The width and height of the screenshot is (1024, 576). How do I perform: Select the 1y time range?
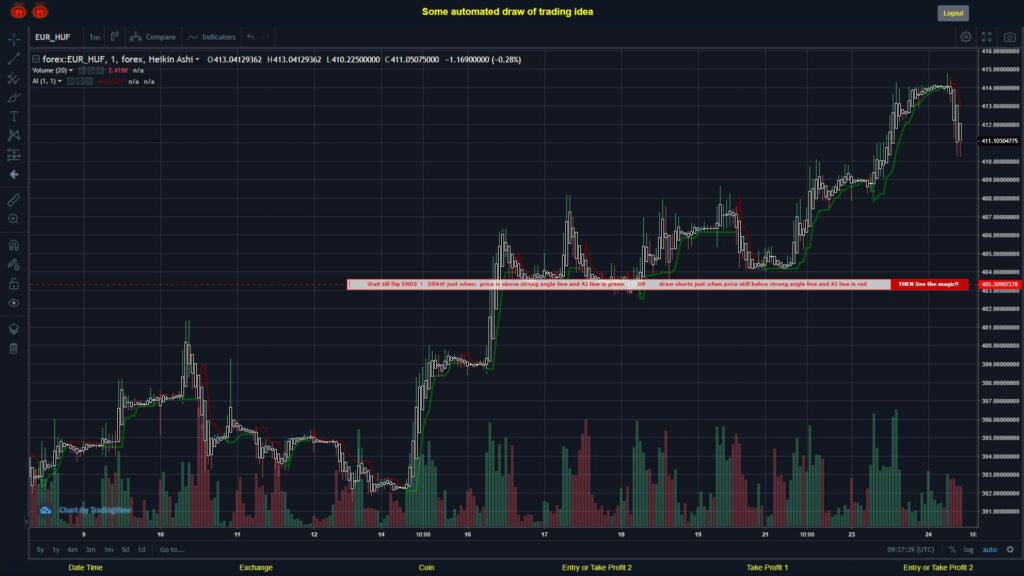point(56,550)
